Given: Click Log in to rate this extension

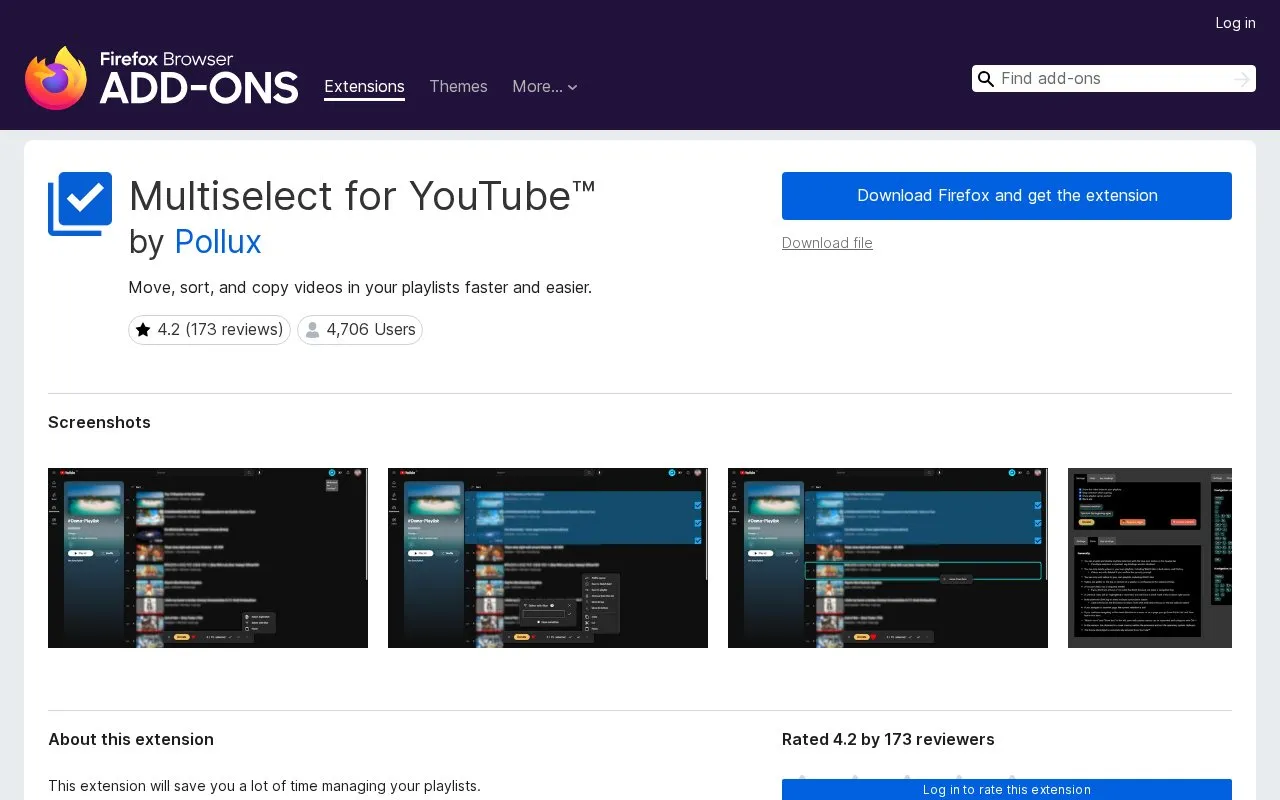Looking at the screenshot, I should coord(1007,789).
